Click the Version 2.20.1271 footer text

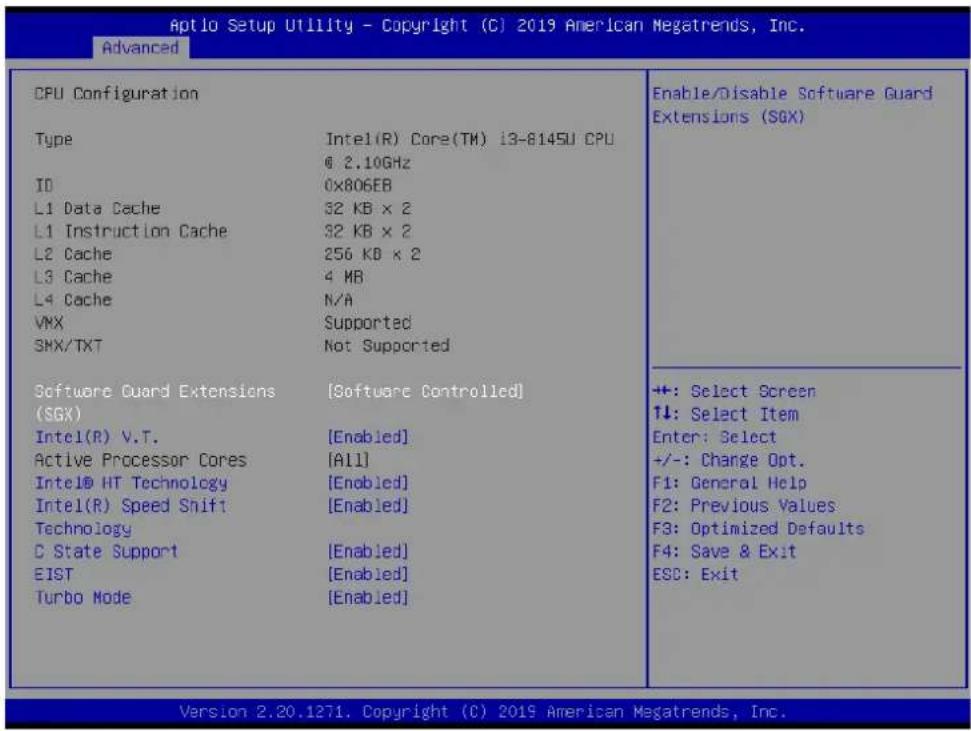click(483, 711)
